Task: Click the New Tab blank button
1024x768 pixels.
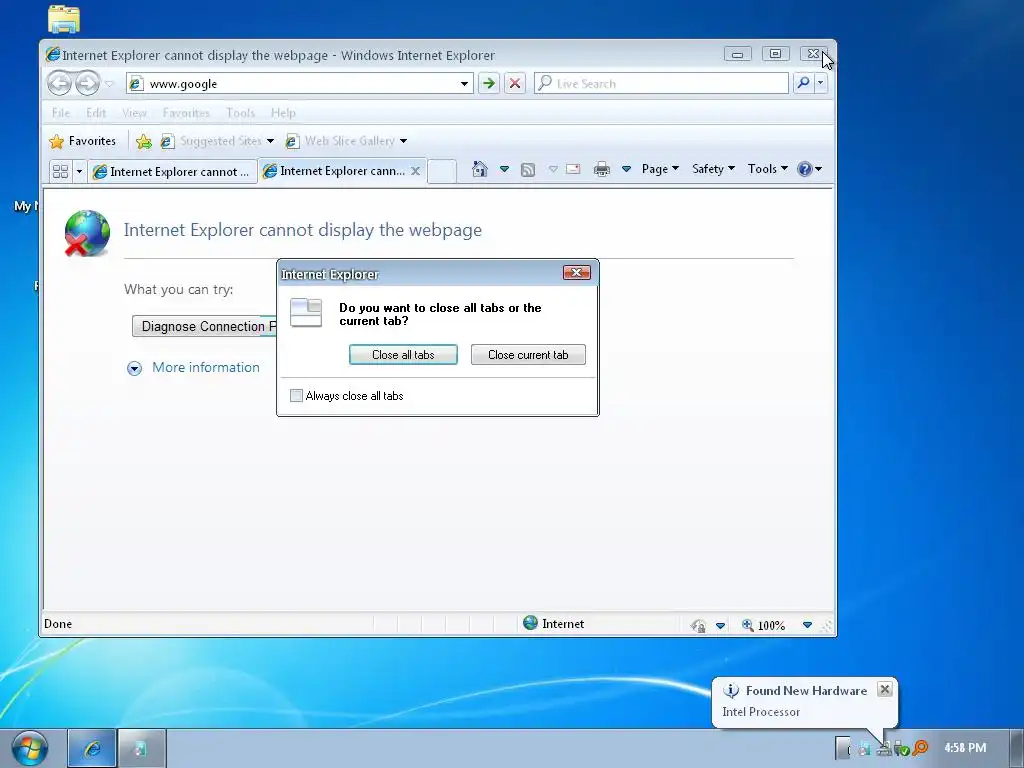Action: pos(442,171)
